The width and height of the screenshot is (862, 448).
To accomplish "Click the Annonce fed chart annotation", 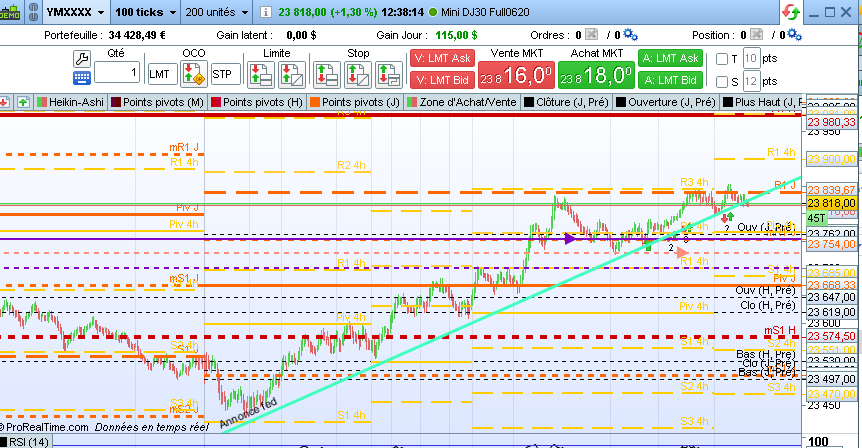I will [x=248, y=413].
